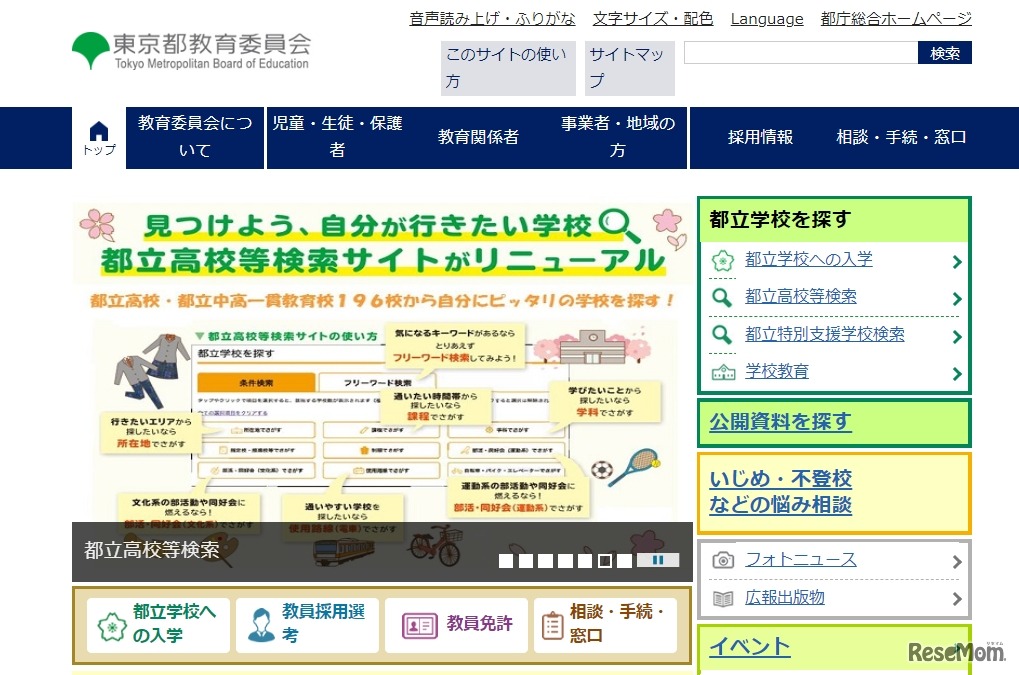Viewport: 1019px width, 675px height.
Task: Open 文字サイズ・配色 settings link
Action: [x=652, y=19]
